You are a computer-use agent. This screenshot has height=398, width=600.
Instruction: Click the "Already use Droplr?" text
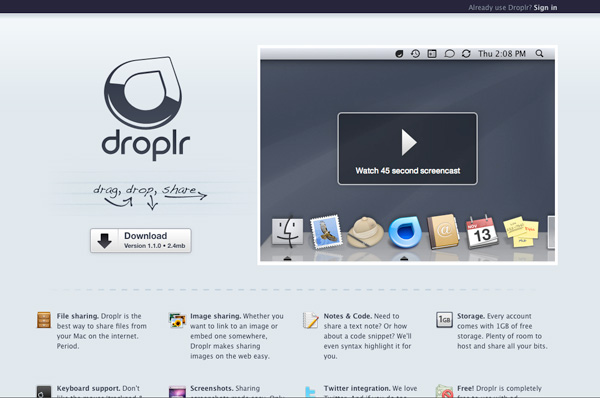point(500,7)
